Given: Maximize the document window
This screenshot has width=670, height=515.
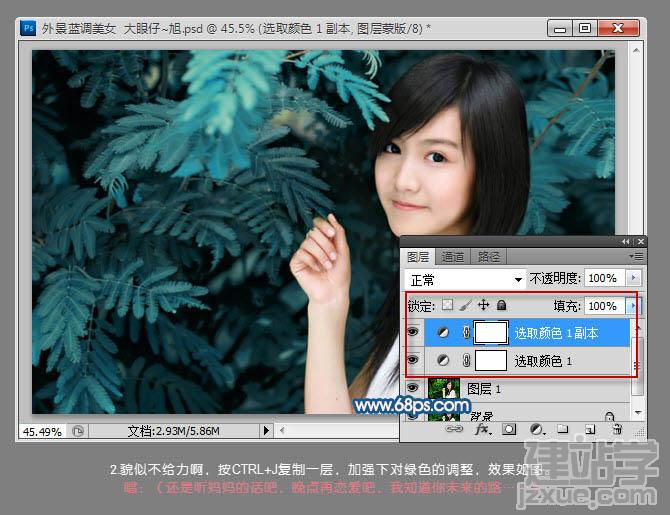Looking at the screenshot, I should 585,29.
